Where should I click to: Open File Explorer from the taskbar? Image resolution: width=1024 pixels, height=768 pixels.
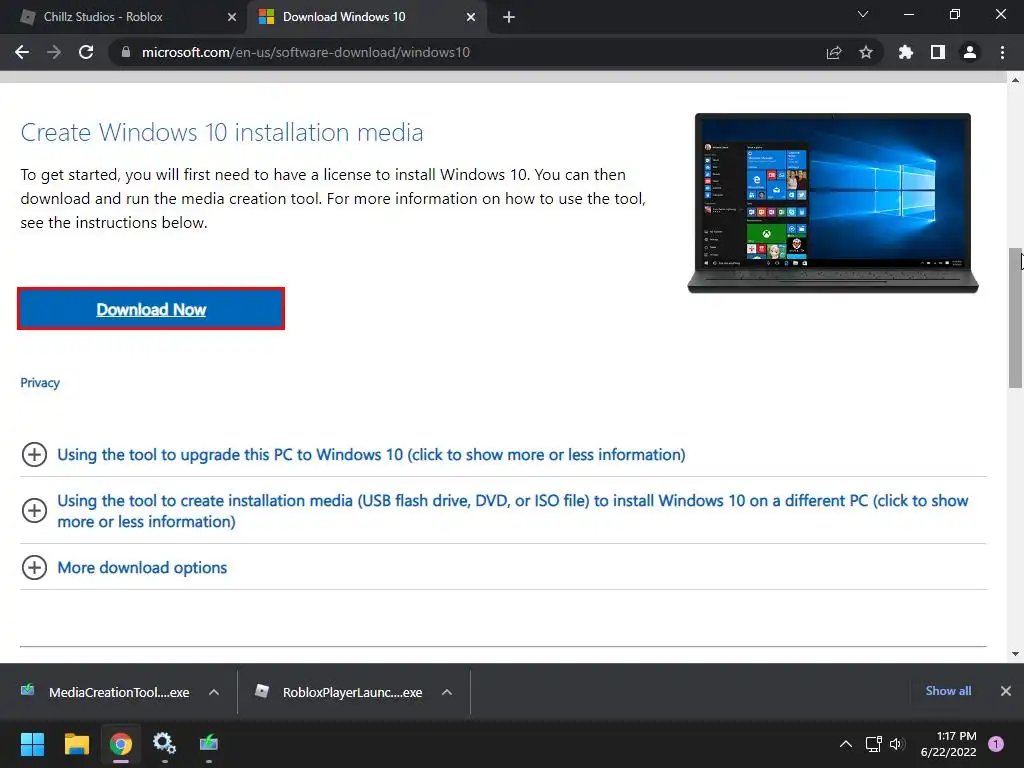click(76, 744)
